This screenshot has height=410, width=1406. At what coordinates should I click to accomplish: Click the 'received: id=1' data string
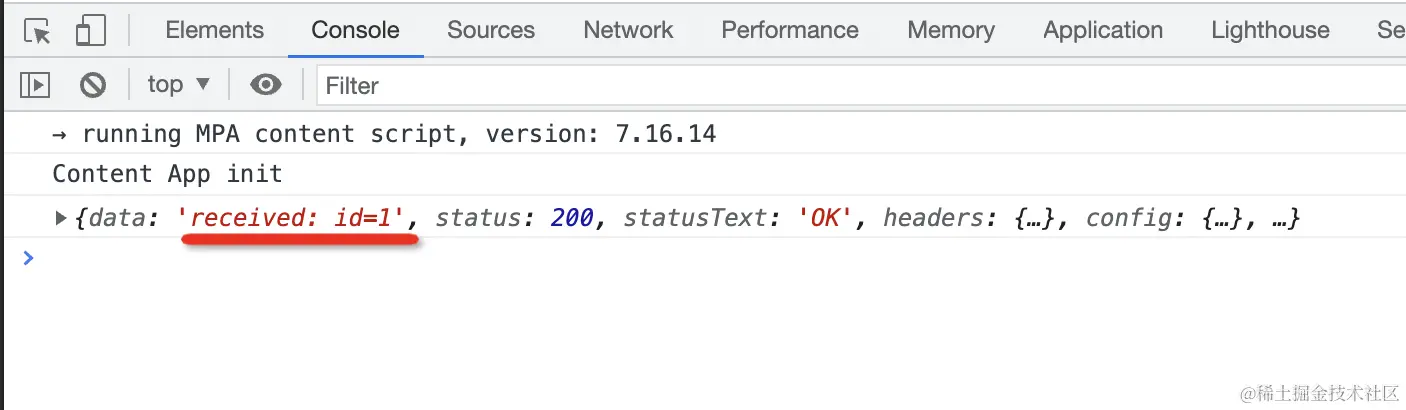[x=297, y=217]
